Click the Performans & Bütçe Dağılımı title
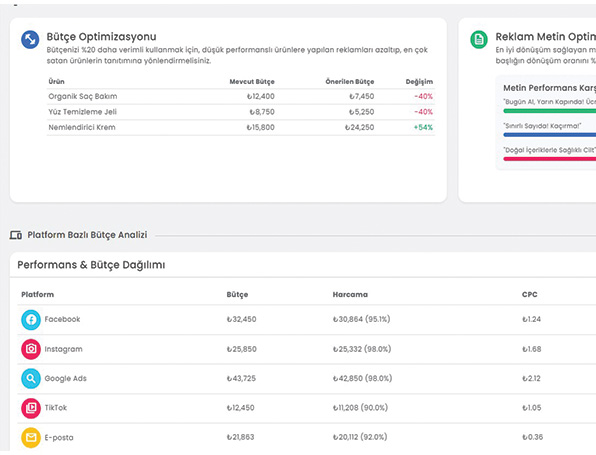The width and height of the screenshot is (596, 455). tap(91, 265)
